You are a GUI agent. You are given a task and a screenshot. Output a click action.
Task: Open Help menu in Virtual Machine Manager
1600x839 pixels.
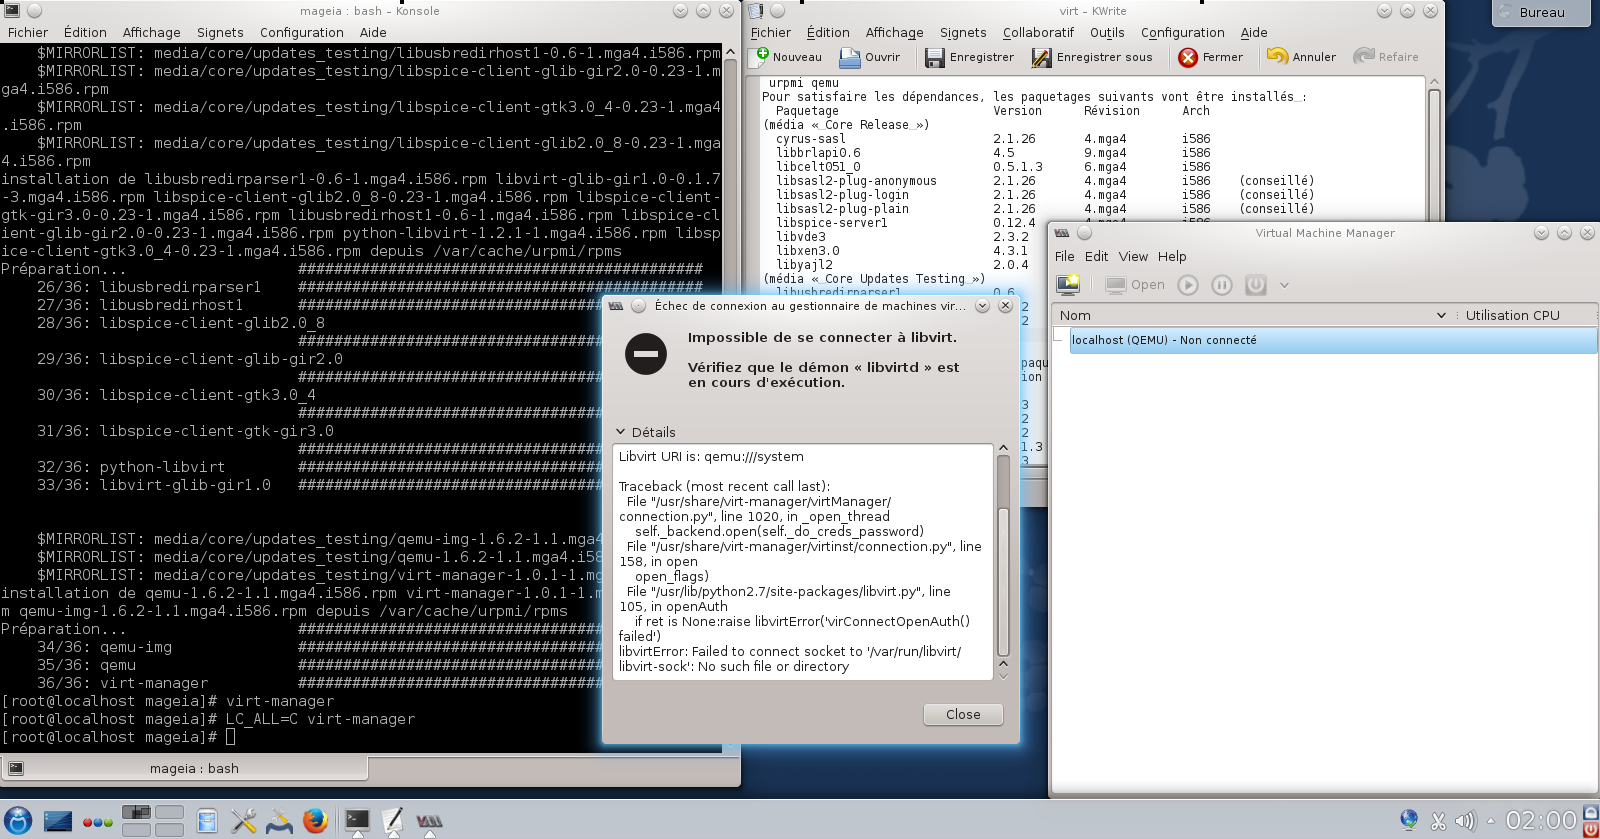click(x=1172, y=256)
